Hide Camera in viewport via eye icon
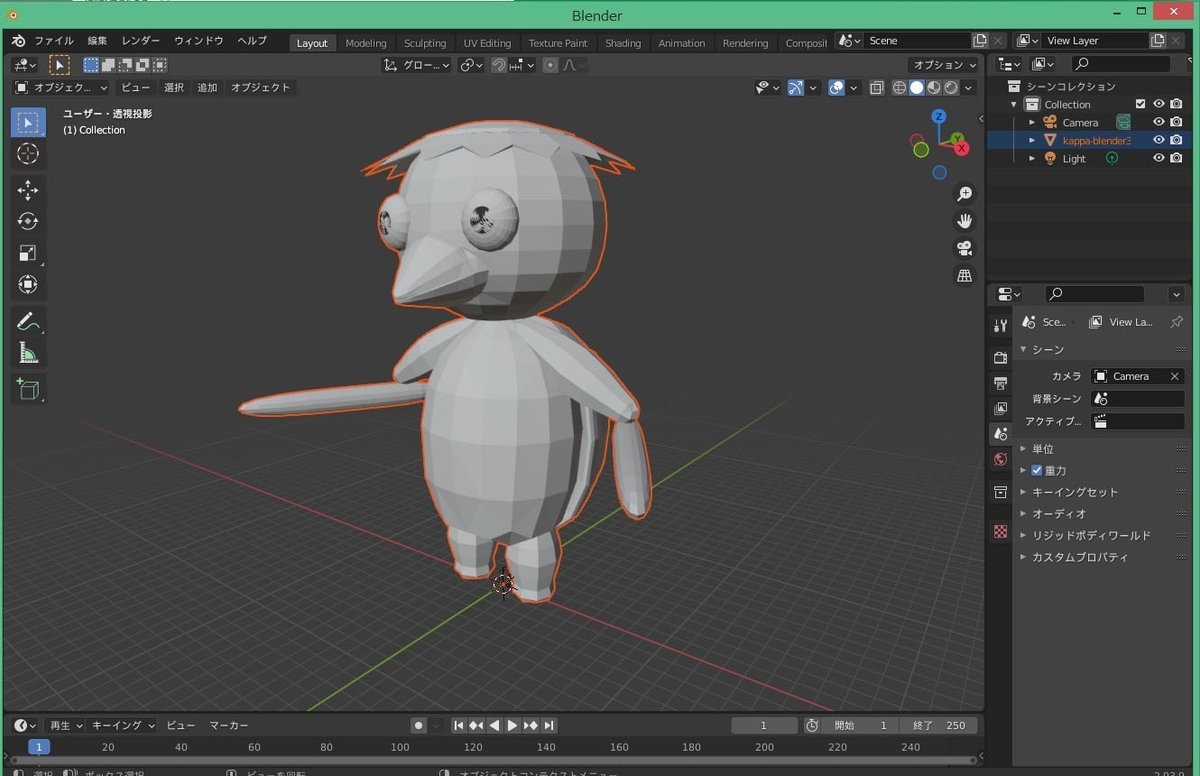1200x776 pixels. point(1159,122)
